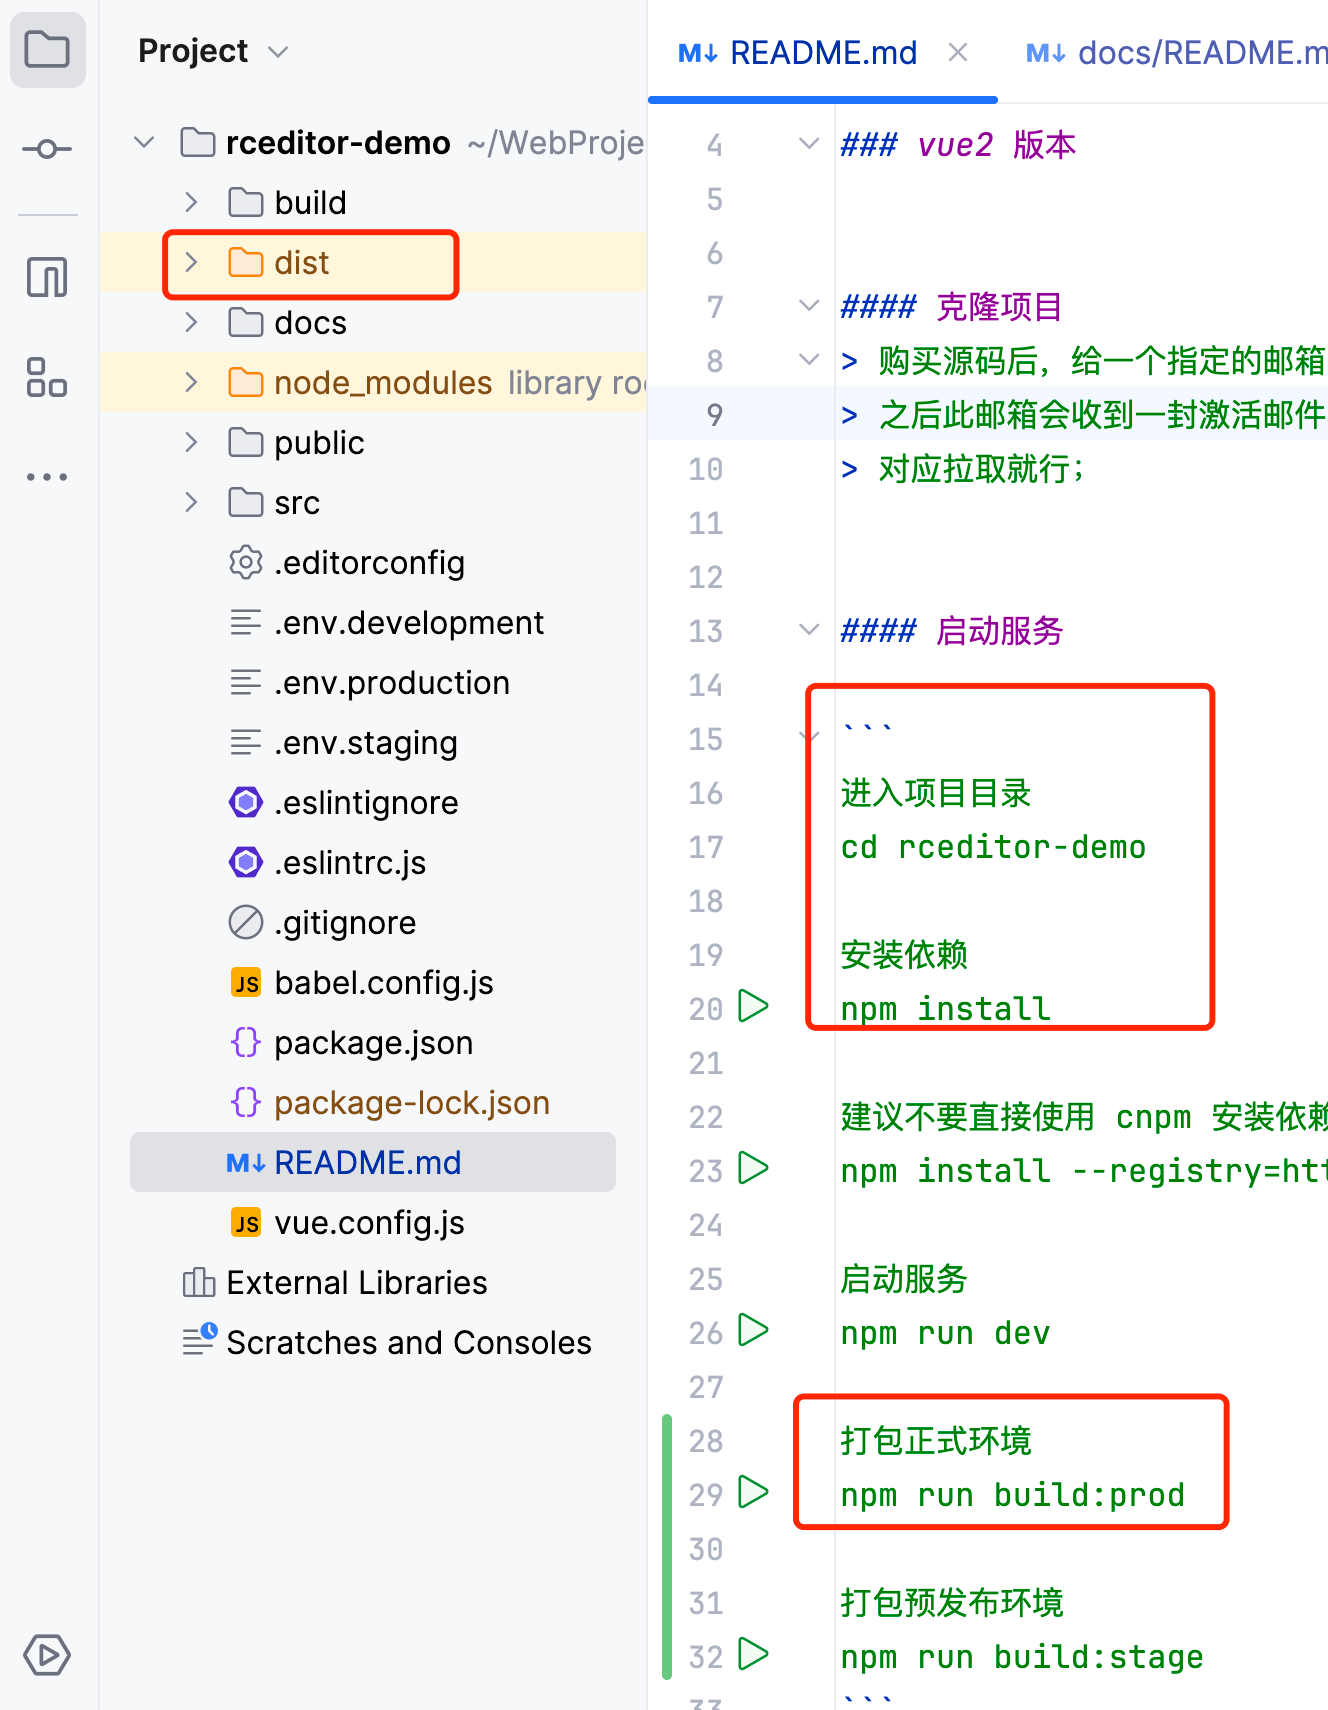
Task: Fold the vue2 heading section on line 4
Action: 809,144
